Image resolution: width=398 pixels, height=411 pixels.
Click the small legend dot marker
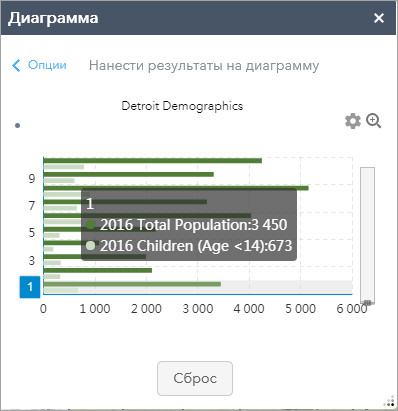point(18,126)
